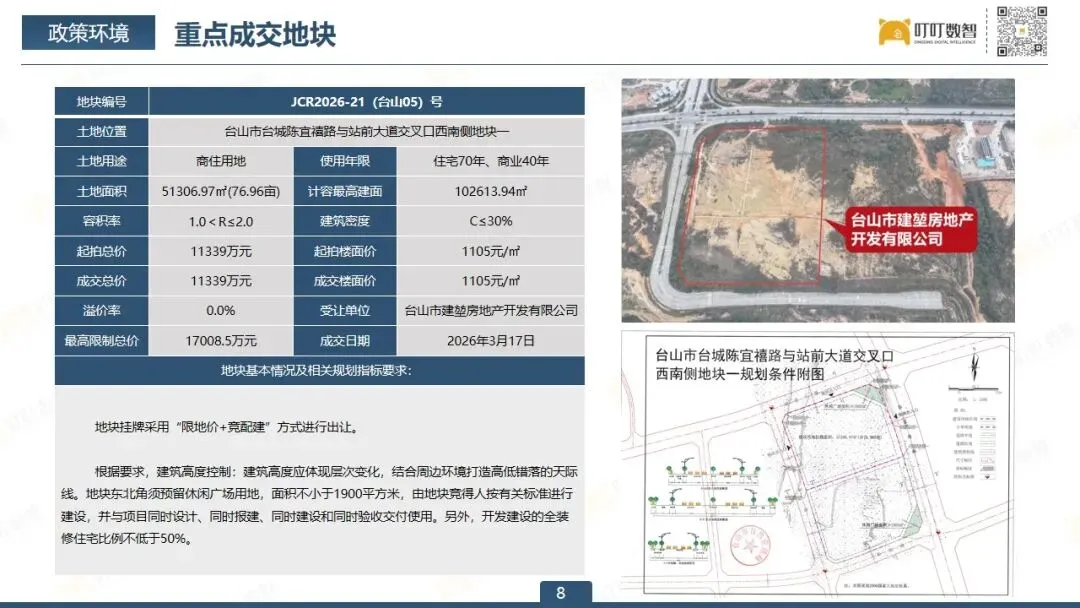Click the 台山市建塑房地产开发有限公司 受让单位 link
1080x608 pixels.
coord(489,310)
